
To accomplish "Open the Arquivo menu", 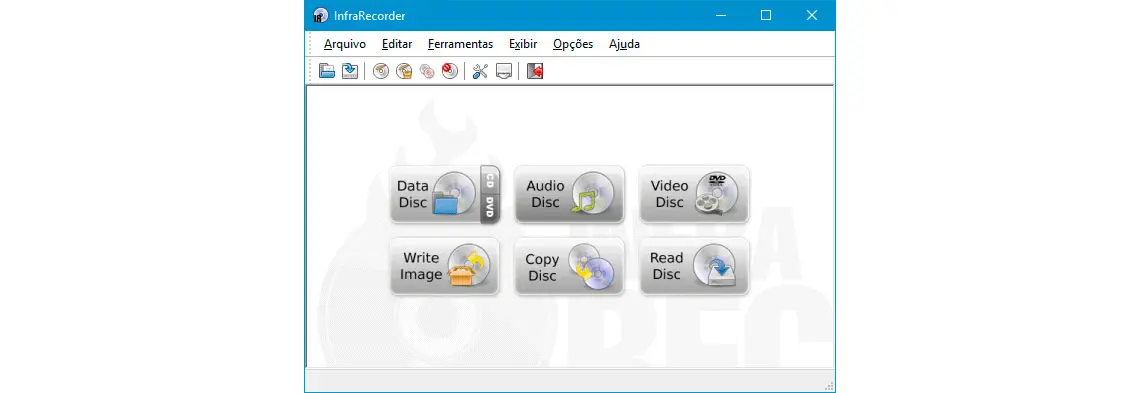I will pos(345,44).
